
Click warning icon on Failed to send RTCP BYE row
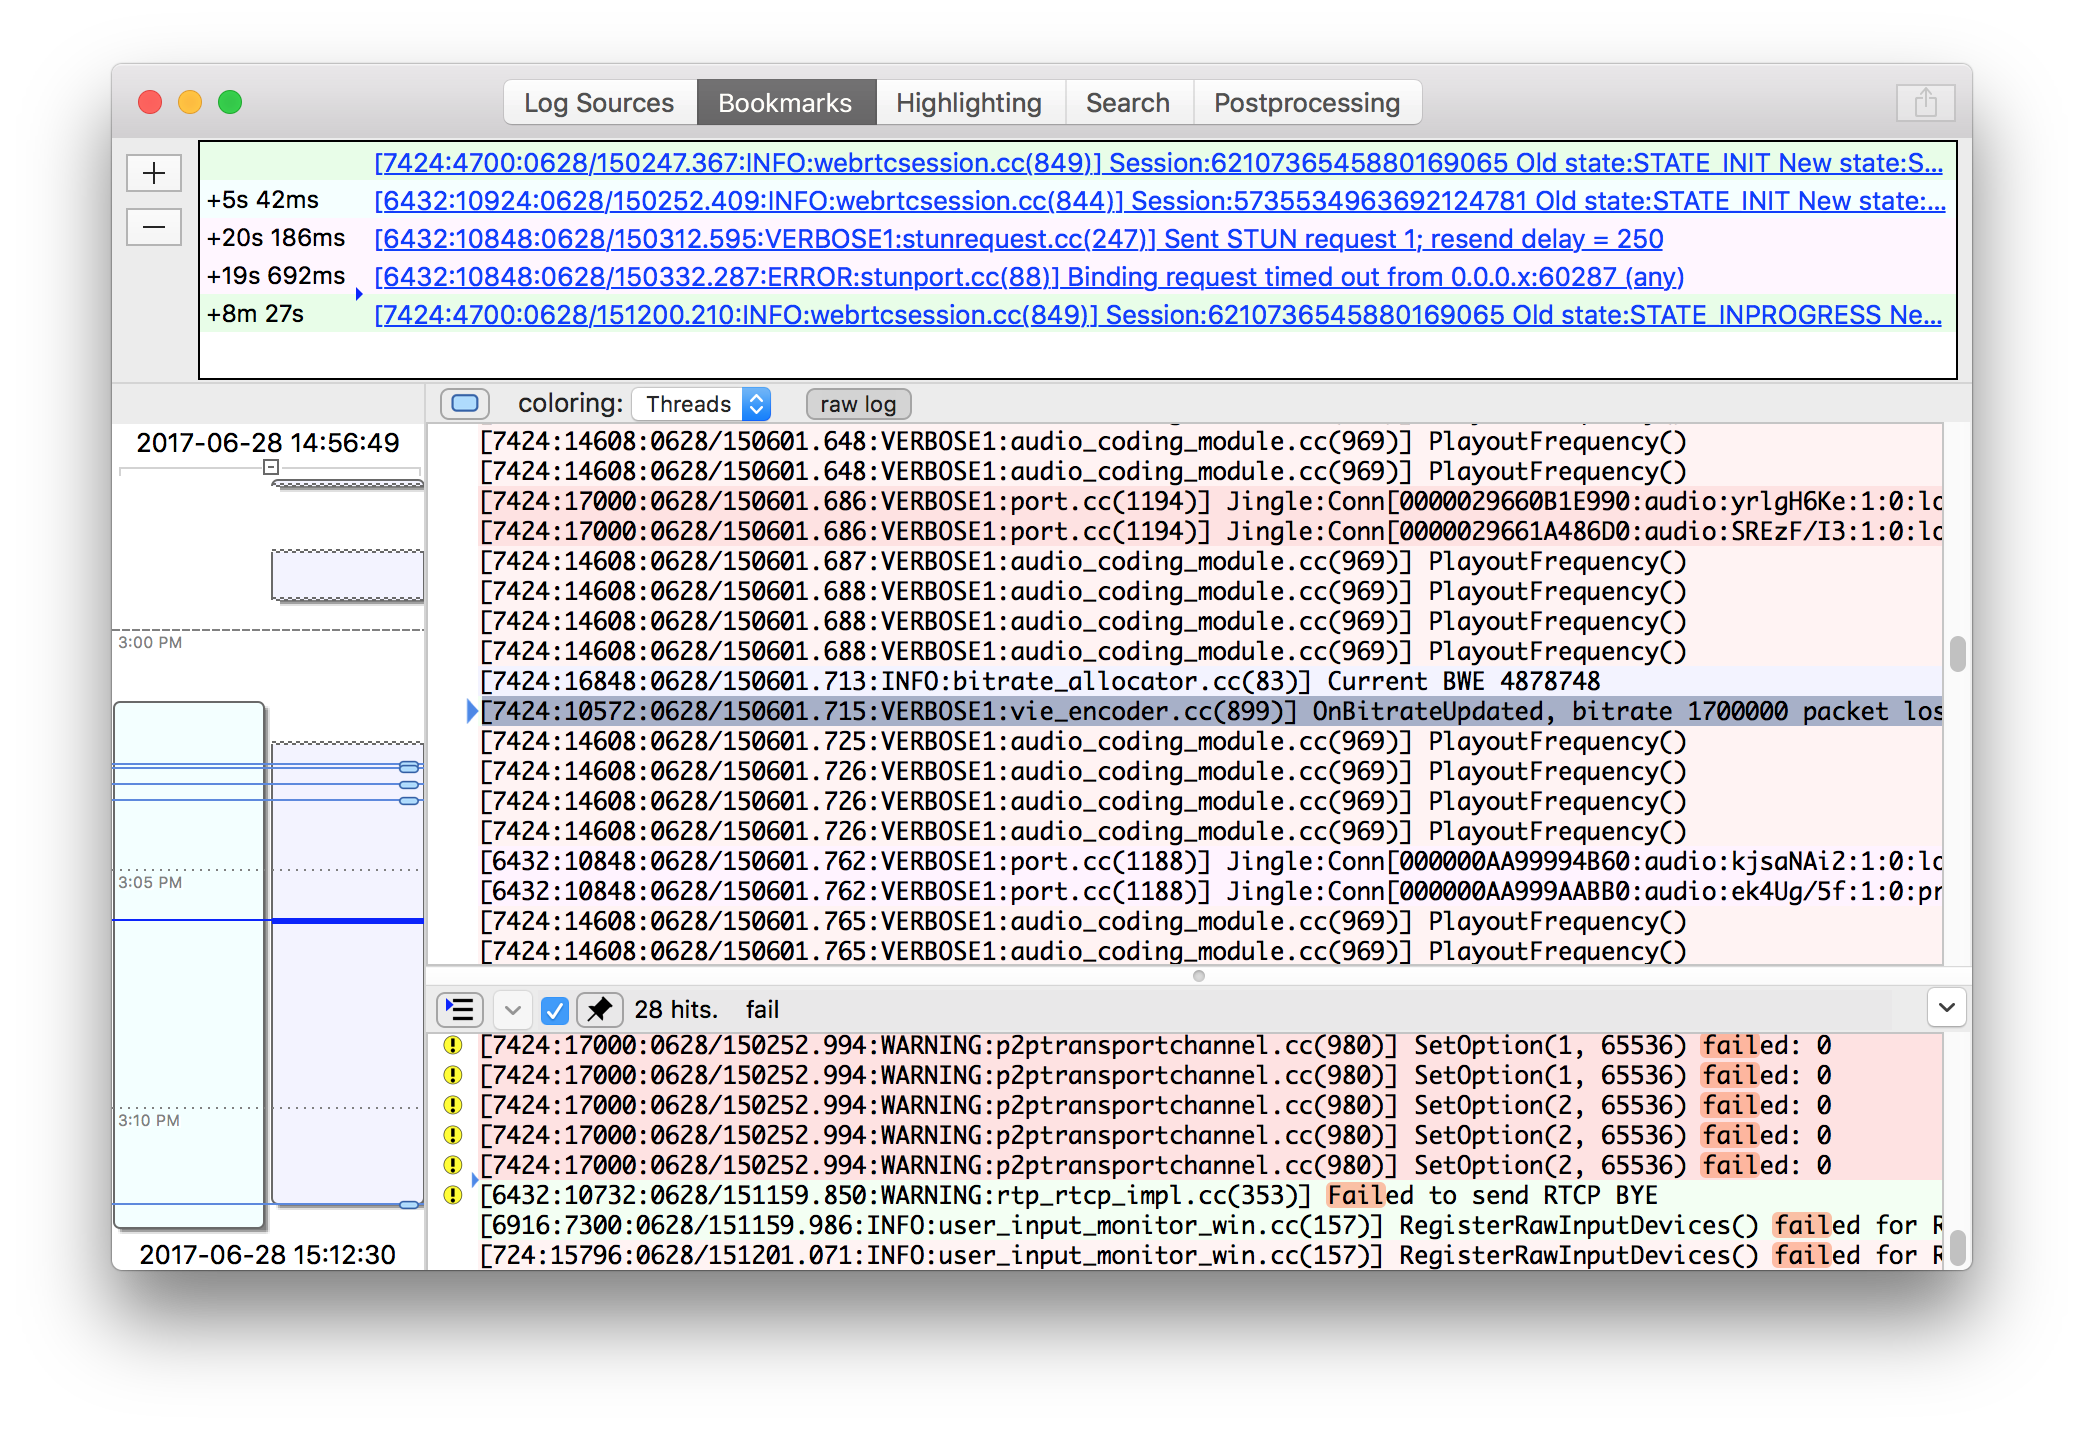pyautogui.click(x=453, y=1195)
